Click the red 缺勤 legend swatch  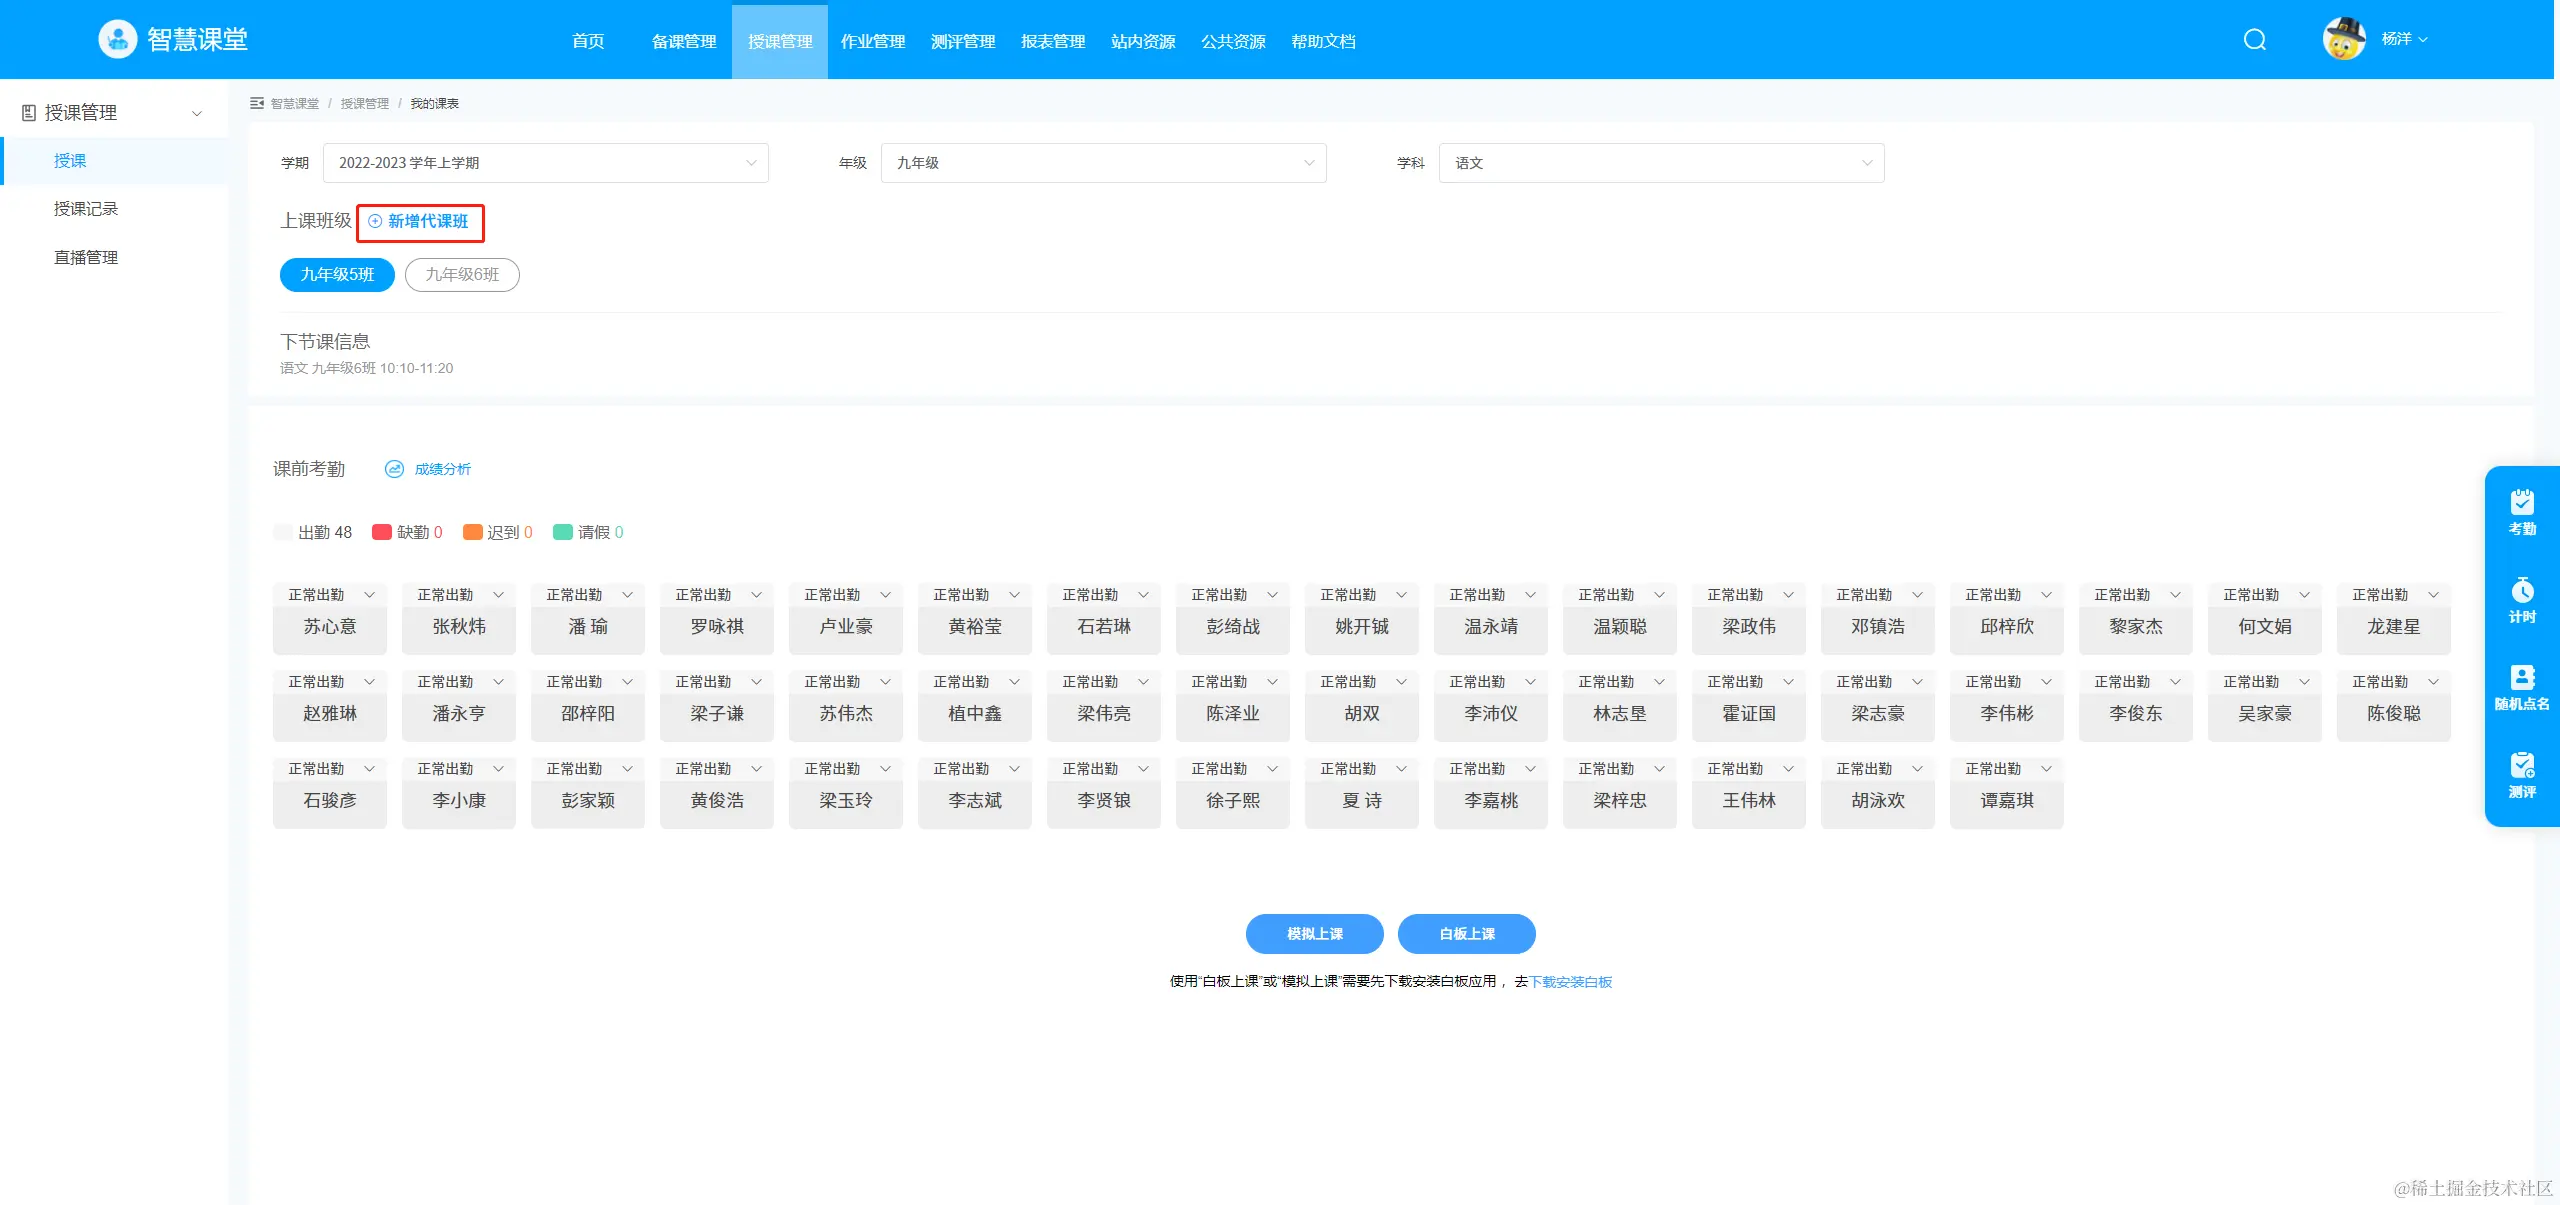tap(381, 532)
